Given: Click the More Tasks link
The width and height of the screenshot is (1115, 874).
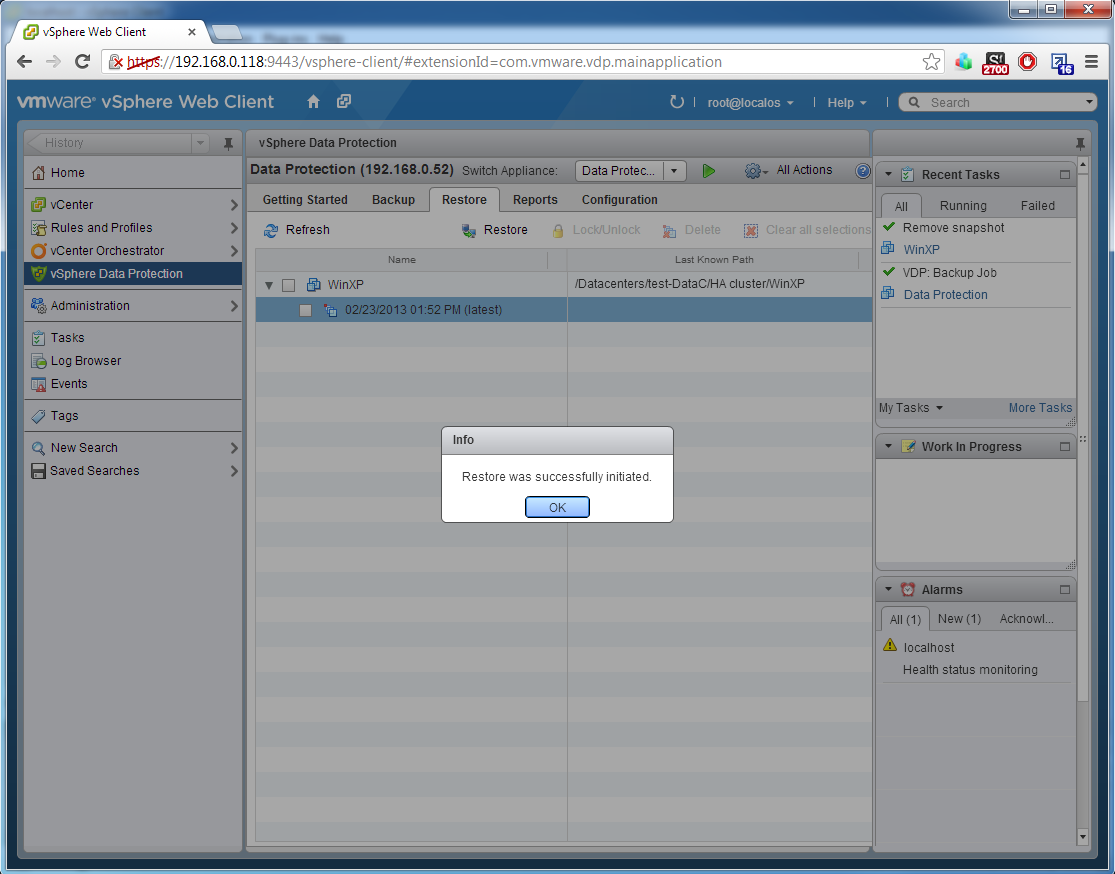Looking at the screenshot, I should 1040,408.
